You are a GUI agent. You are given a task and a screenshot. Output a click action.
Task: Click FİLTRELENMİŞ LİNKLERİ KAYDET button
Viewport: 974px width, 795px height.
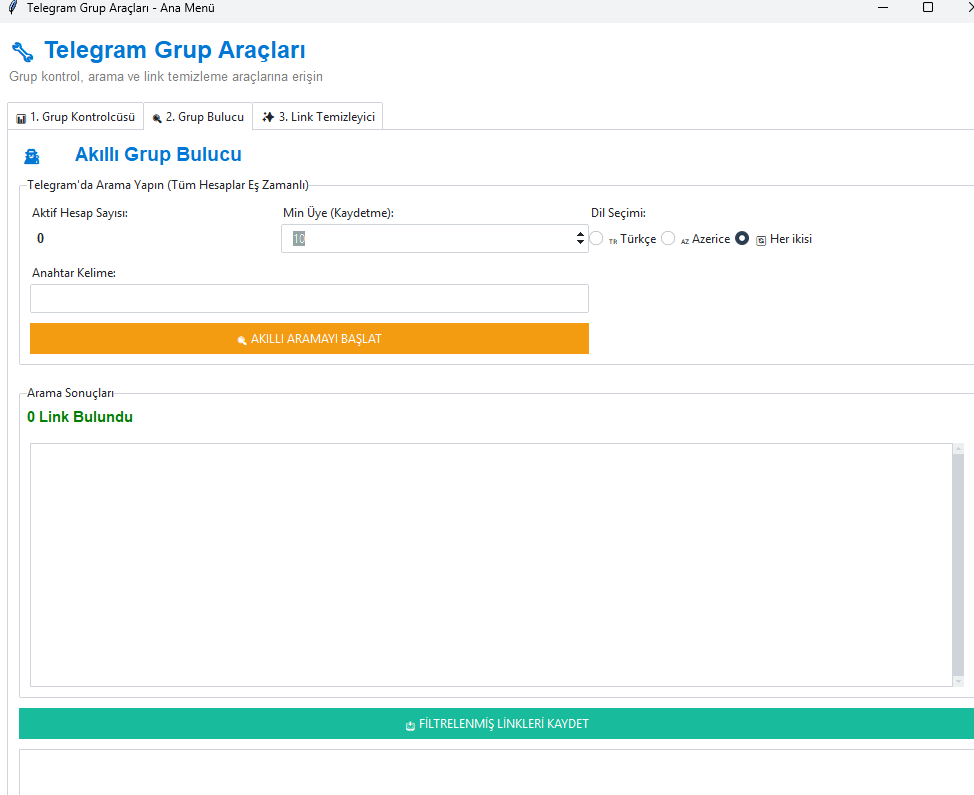point(496,724)
